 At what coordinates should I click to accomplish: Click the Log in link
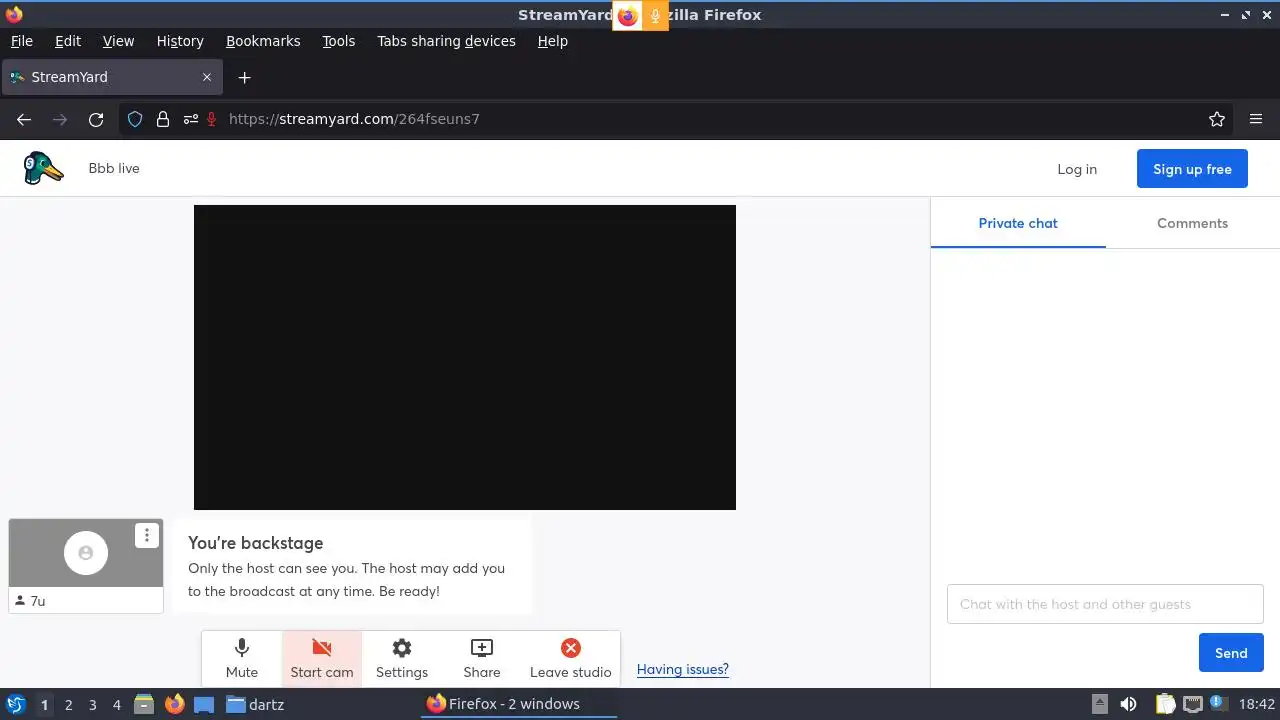tap(1077, 169)
